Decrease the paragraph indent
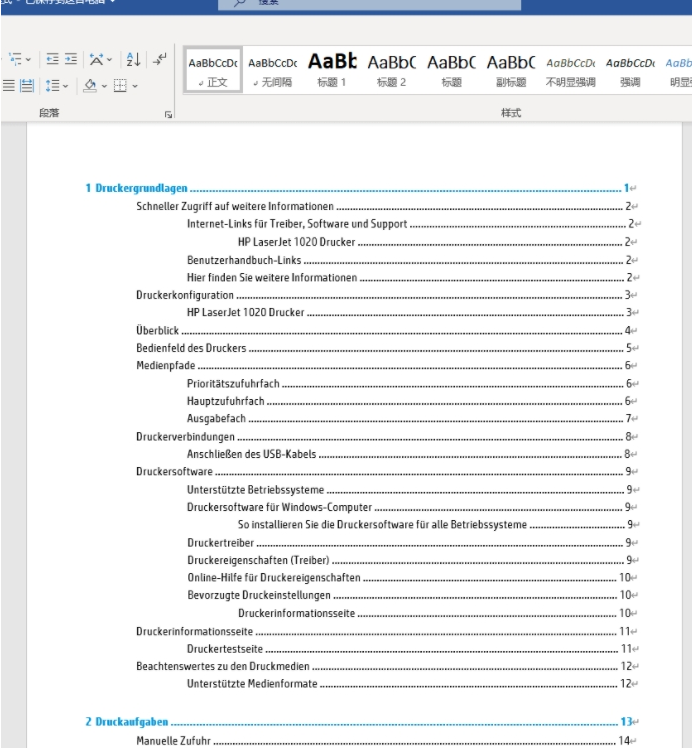This screenshot has width=693, height=748. [52, 61]
